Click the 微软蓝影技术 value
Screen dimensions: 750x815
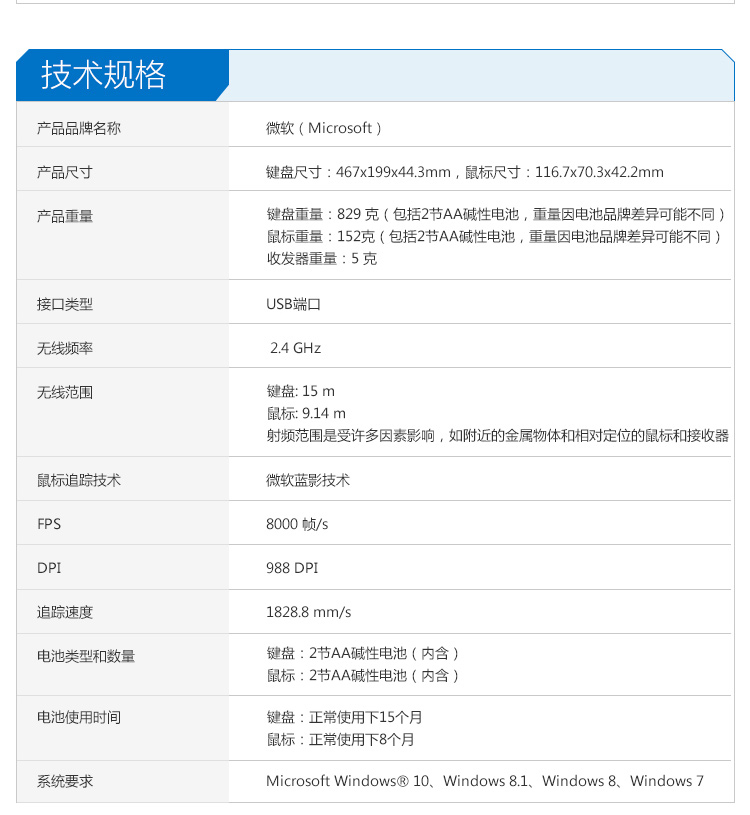point(308,480)
